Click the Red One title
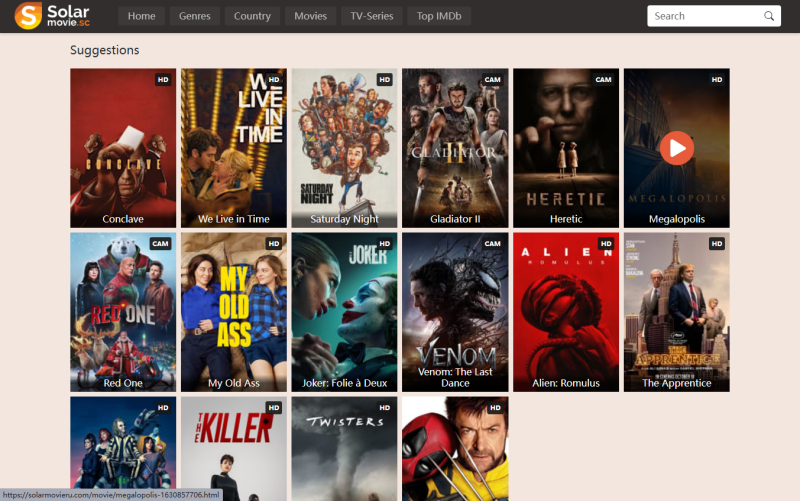This screenshot has height=501, width=800. pos(123,383)
